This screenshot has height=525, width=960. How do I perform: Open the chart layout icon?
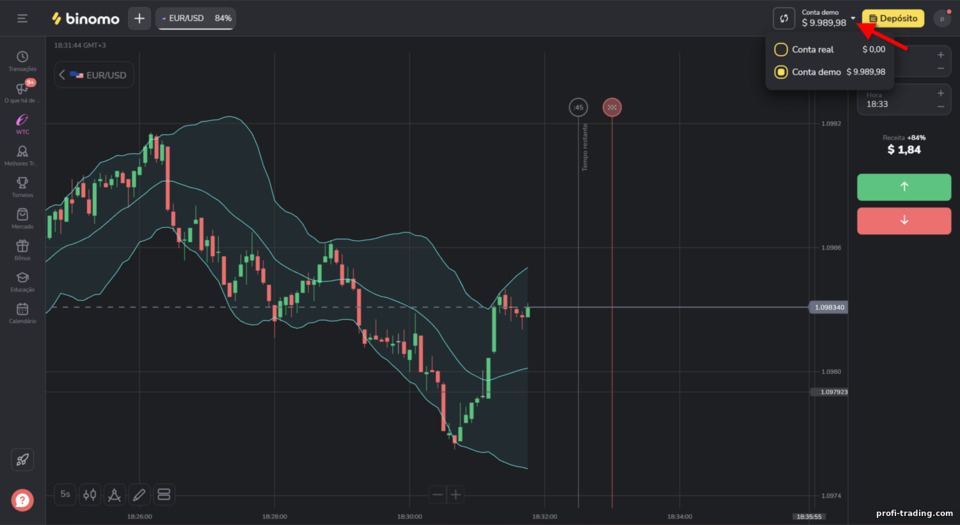click(163, 494)
